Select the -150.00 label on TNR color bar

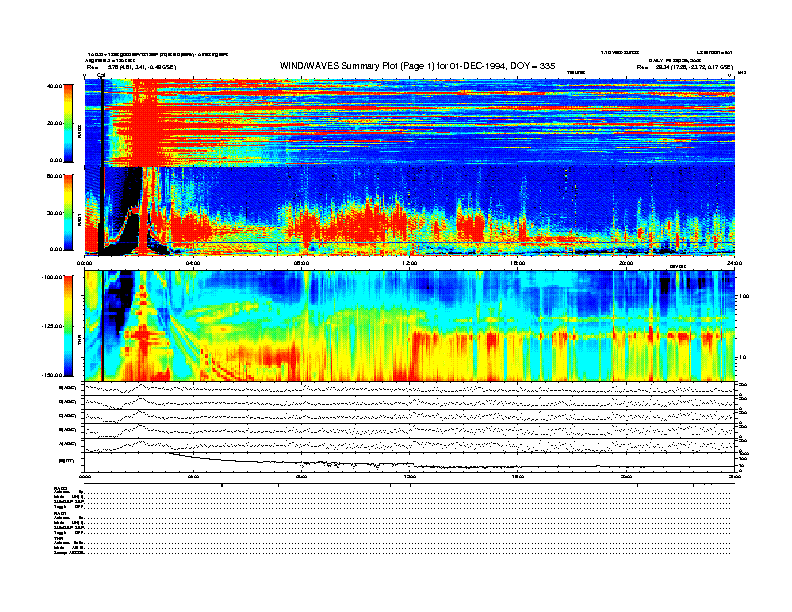pos(53,375)
